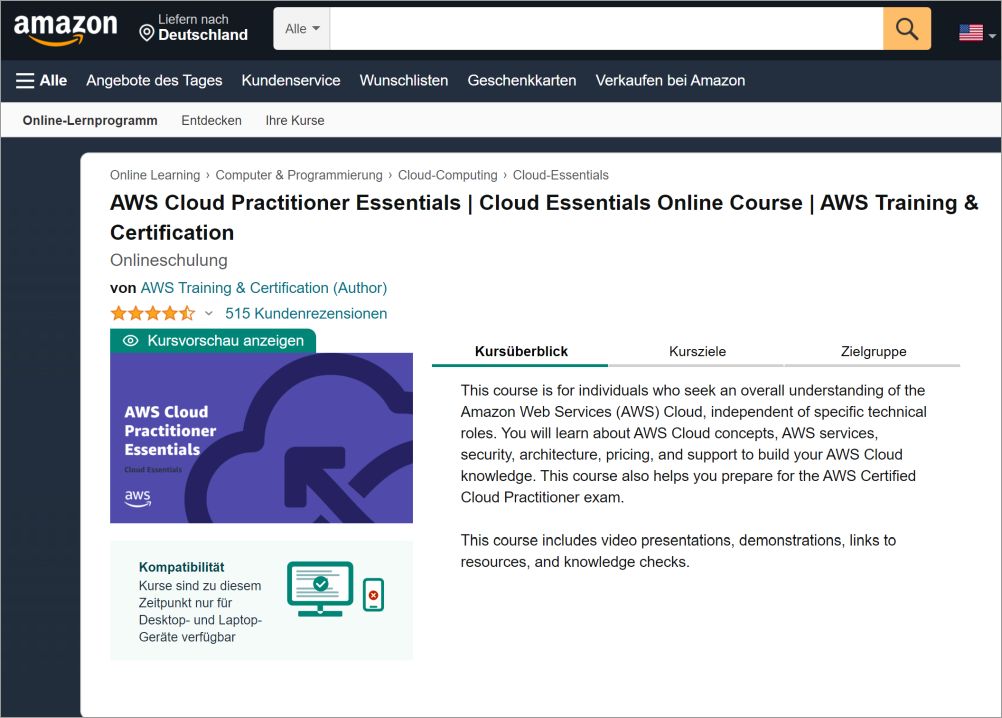
Task: Click the AWS Cloud Practitioner course thumbnail
Action: [261, 438]
